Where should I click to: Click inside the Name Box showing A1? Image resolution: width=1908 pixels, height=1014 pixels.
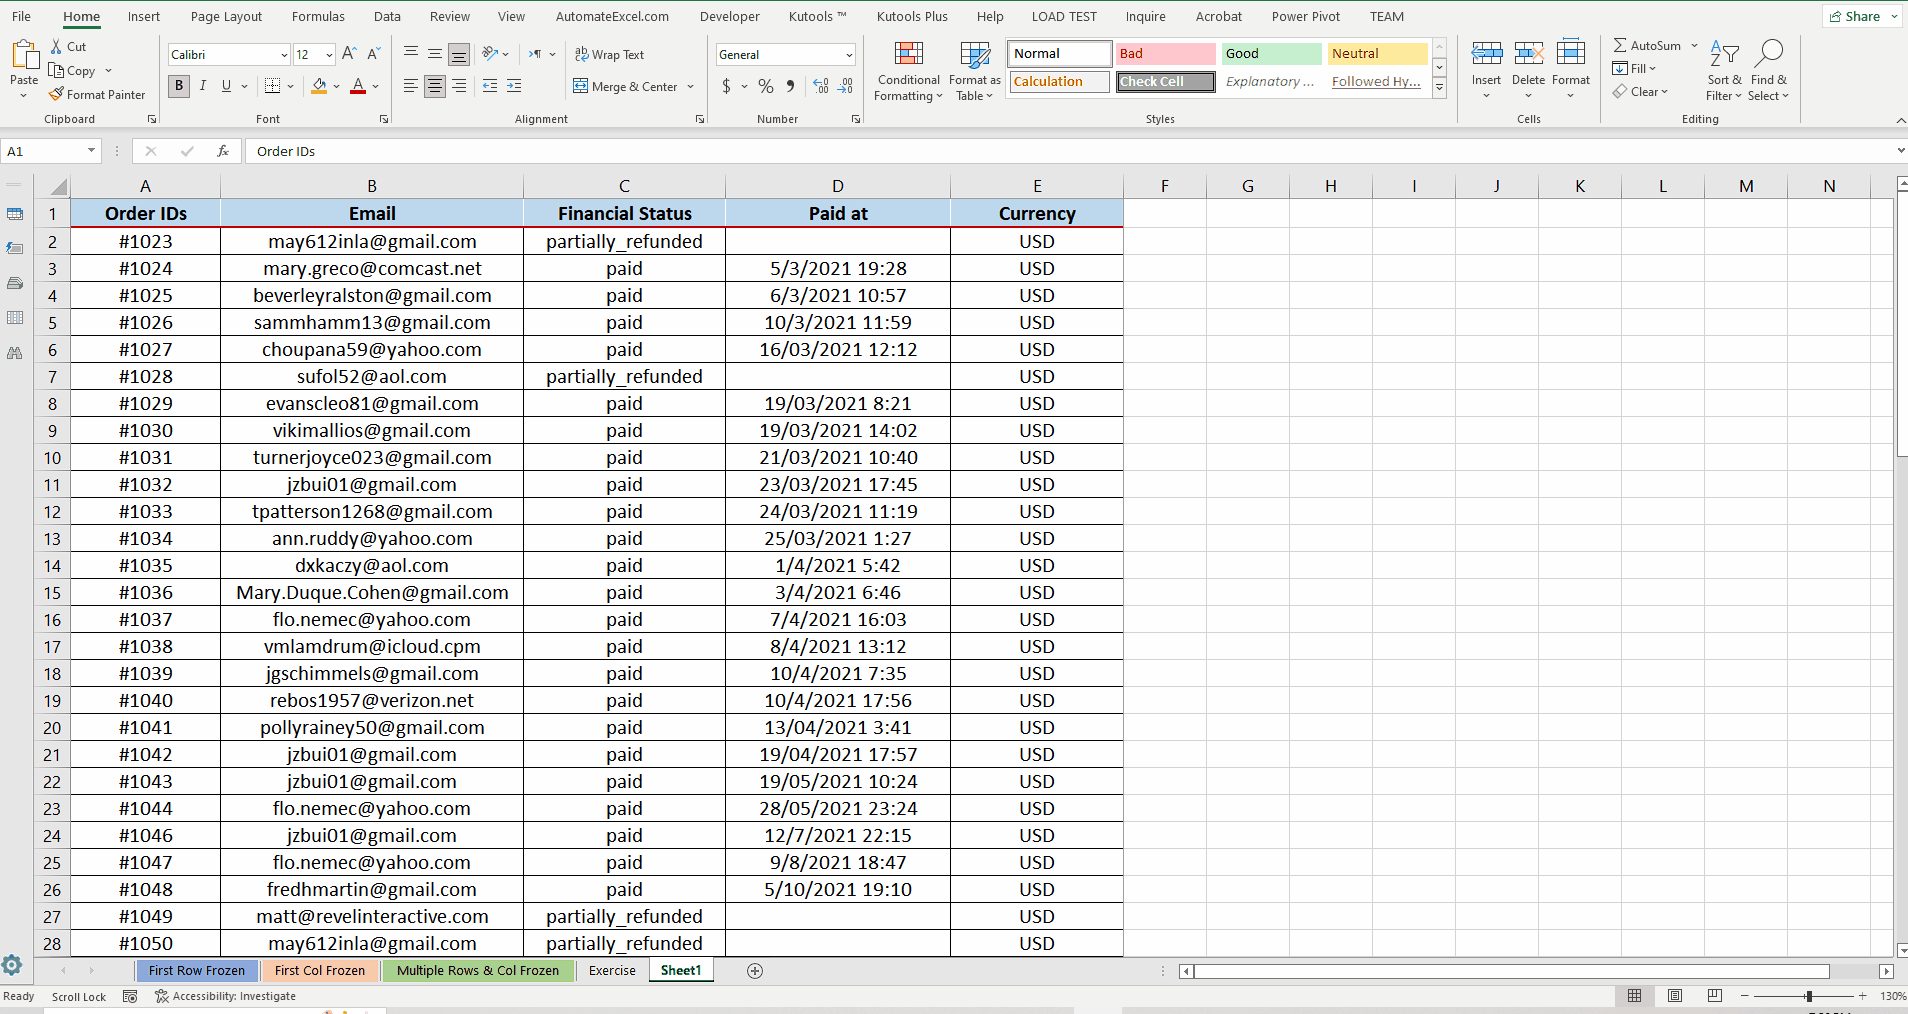[43, 150]
